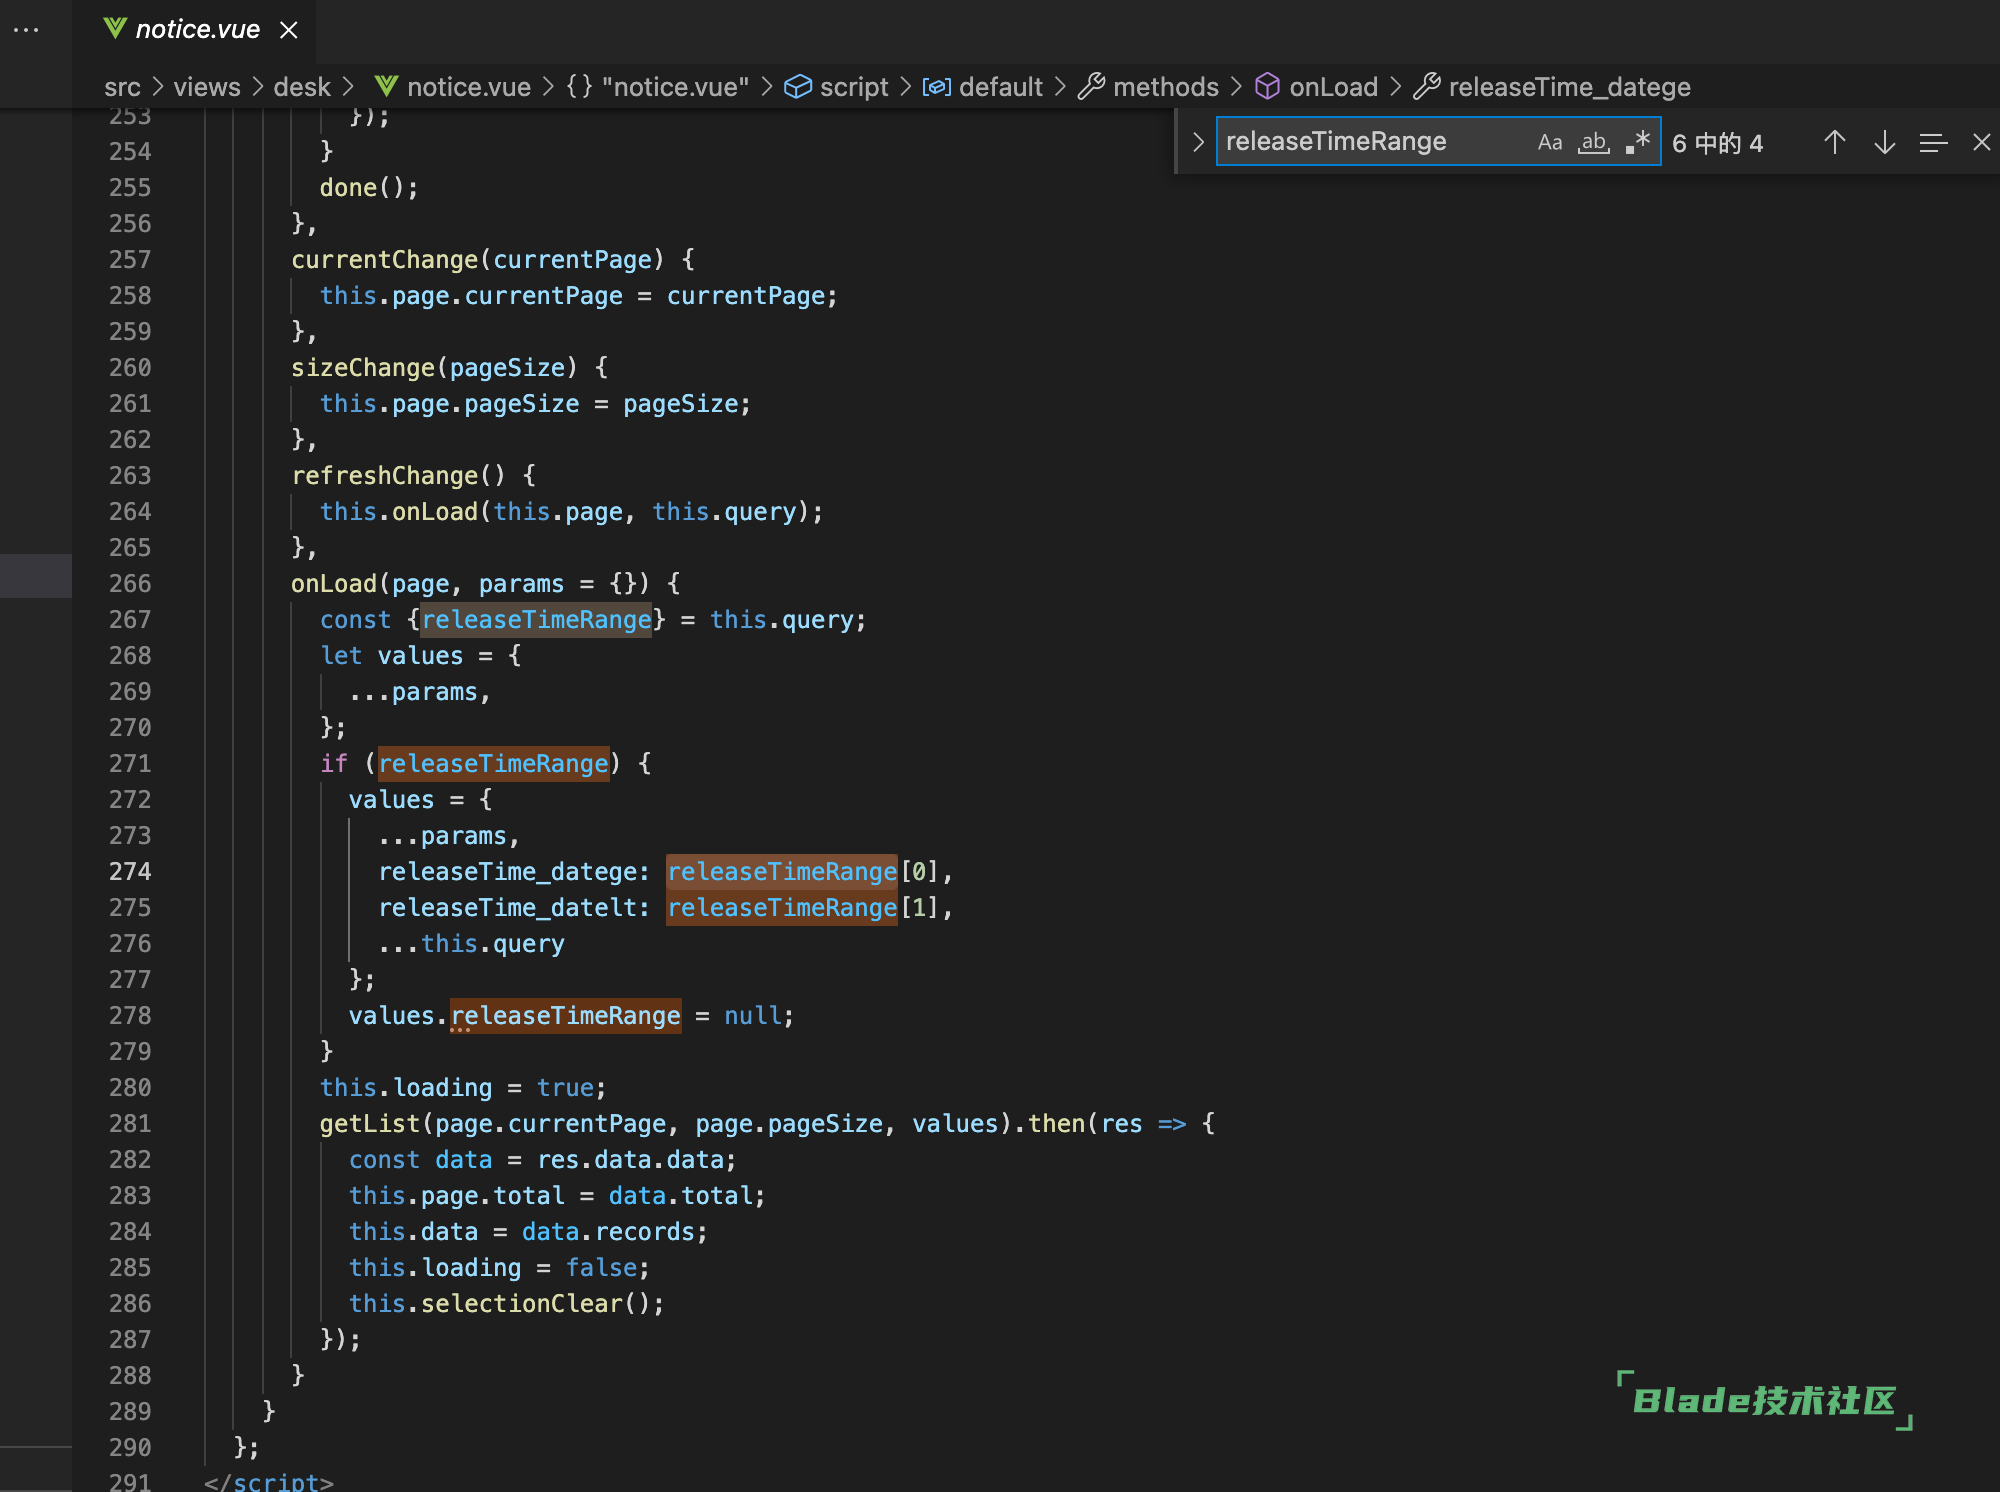The width and height of the screenshot is (2000, 1492).
Task: Click the match count '6 中的 4'
Action: coord(1717,143)
